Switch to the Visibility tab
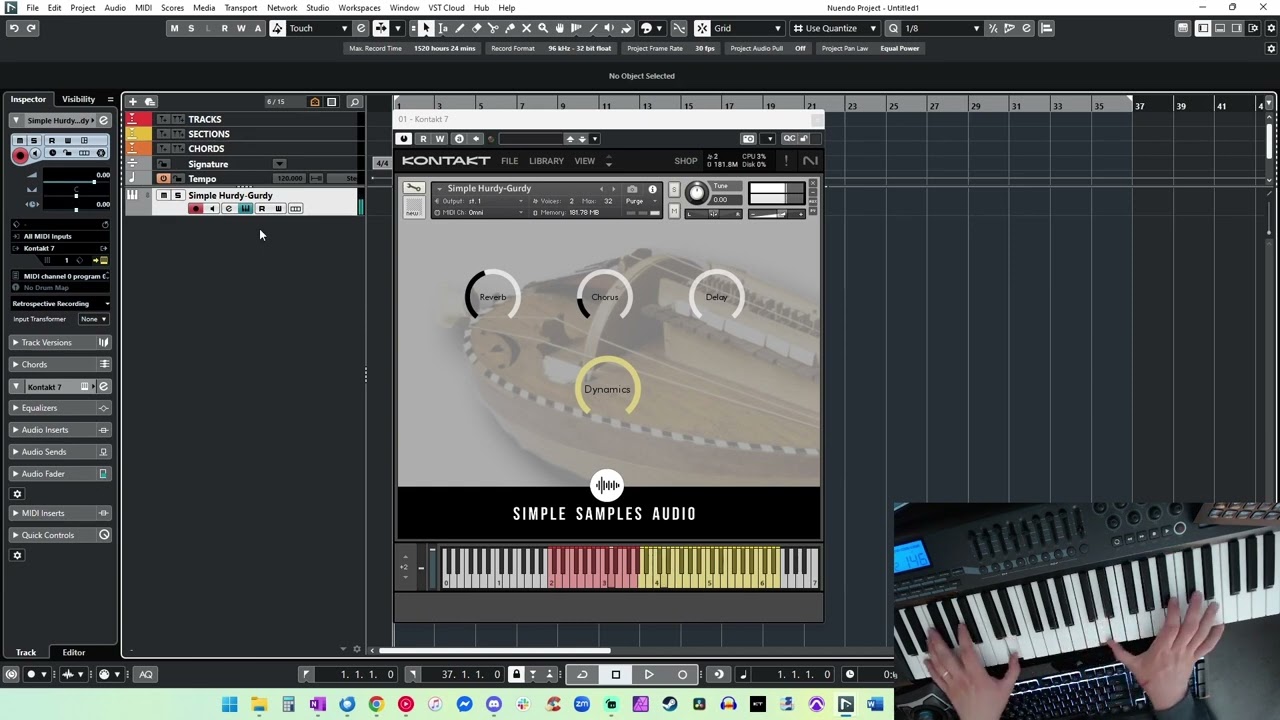This screenshot has width=1280, height=720. [x=78, y=99]
